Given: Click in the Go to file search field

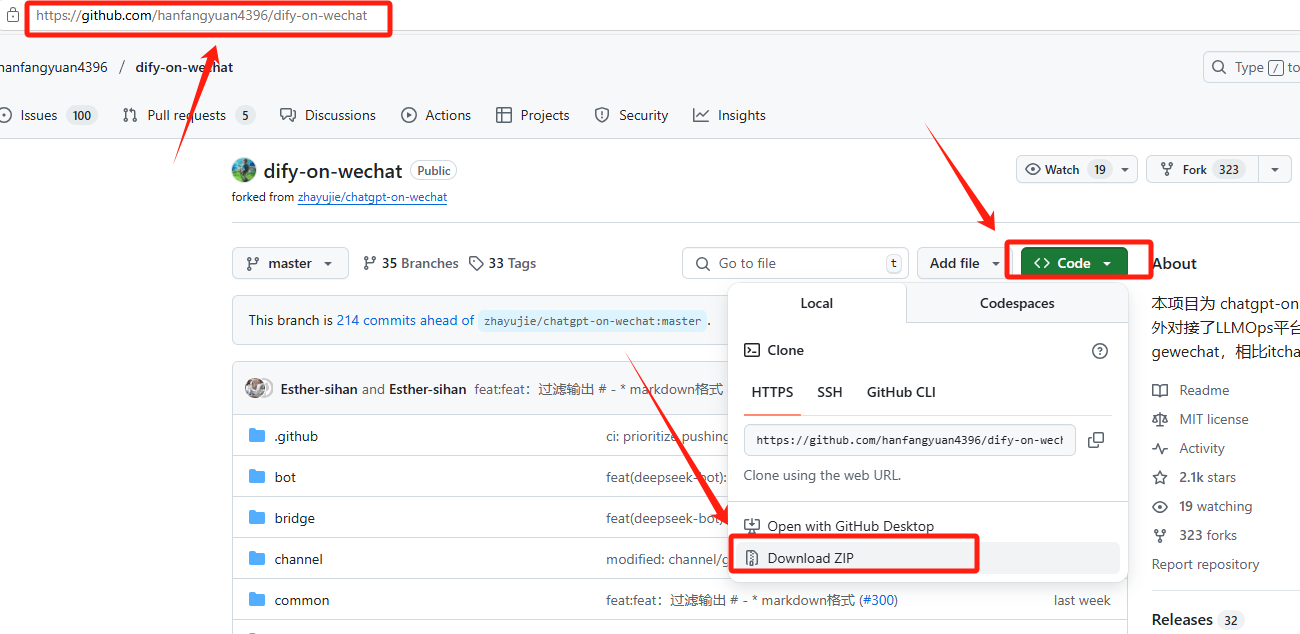Looking at the screenshot, I should click(795, 263).
